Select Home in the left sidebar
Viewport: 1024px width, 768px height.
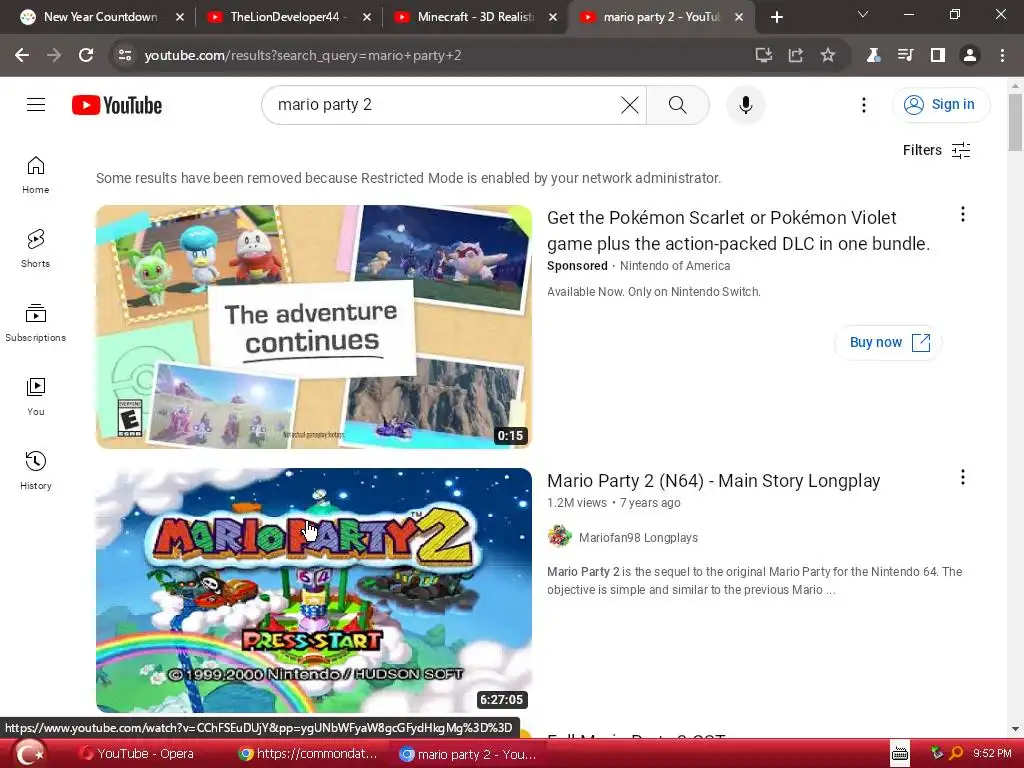point(35,175)
